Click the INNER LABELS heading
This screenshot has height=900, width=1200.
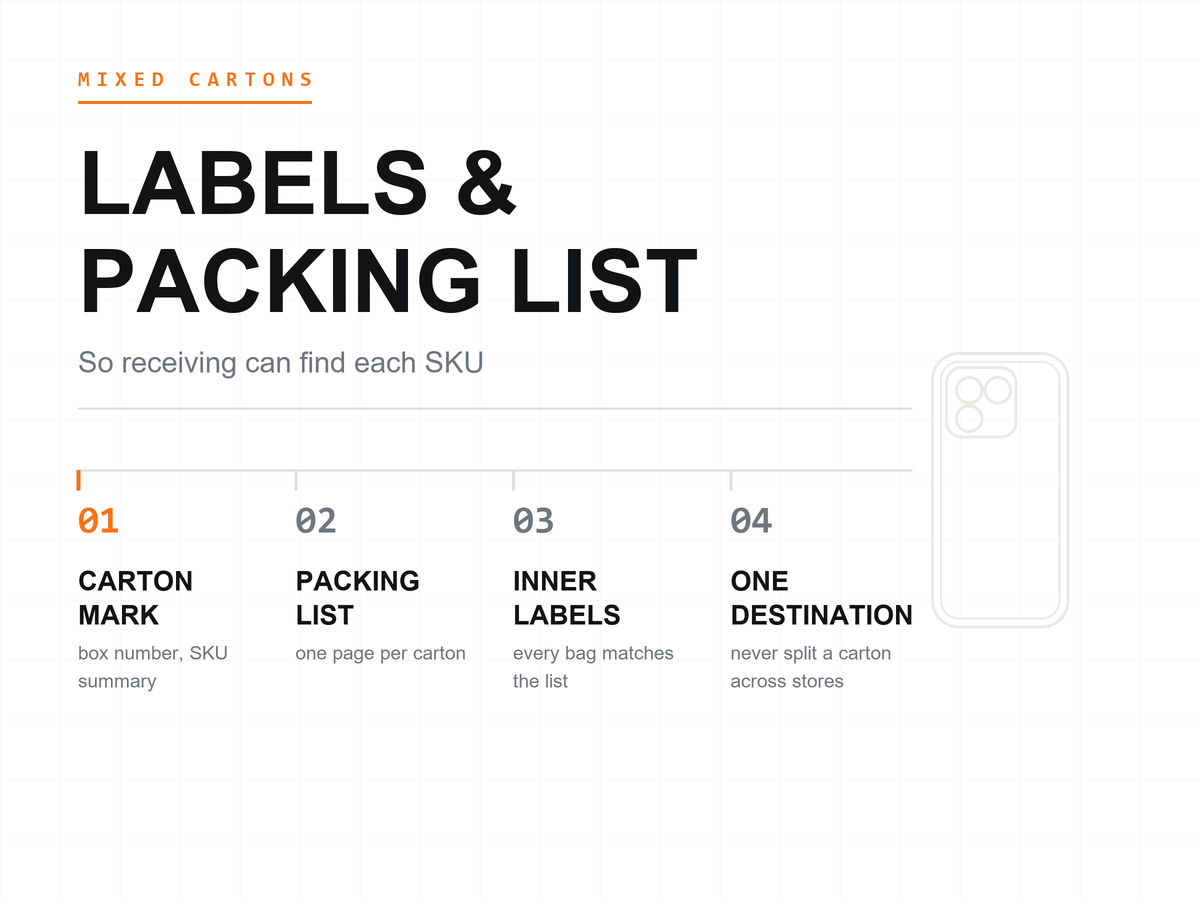coord(566,598)
